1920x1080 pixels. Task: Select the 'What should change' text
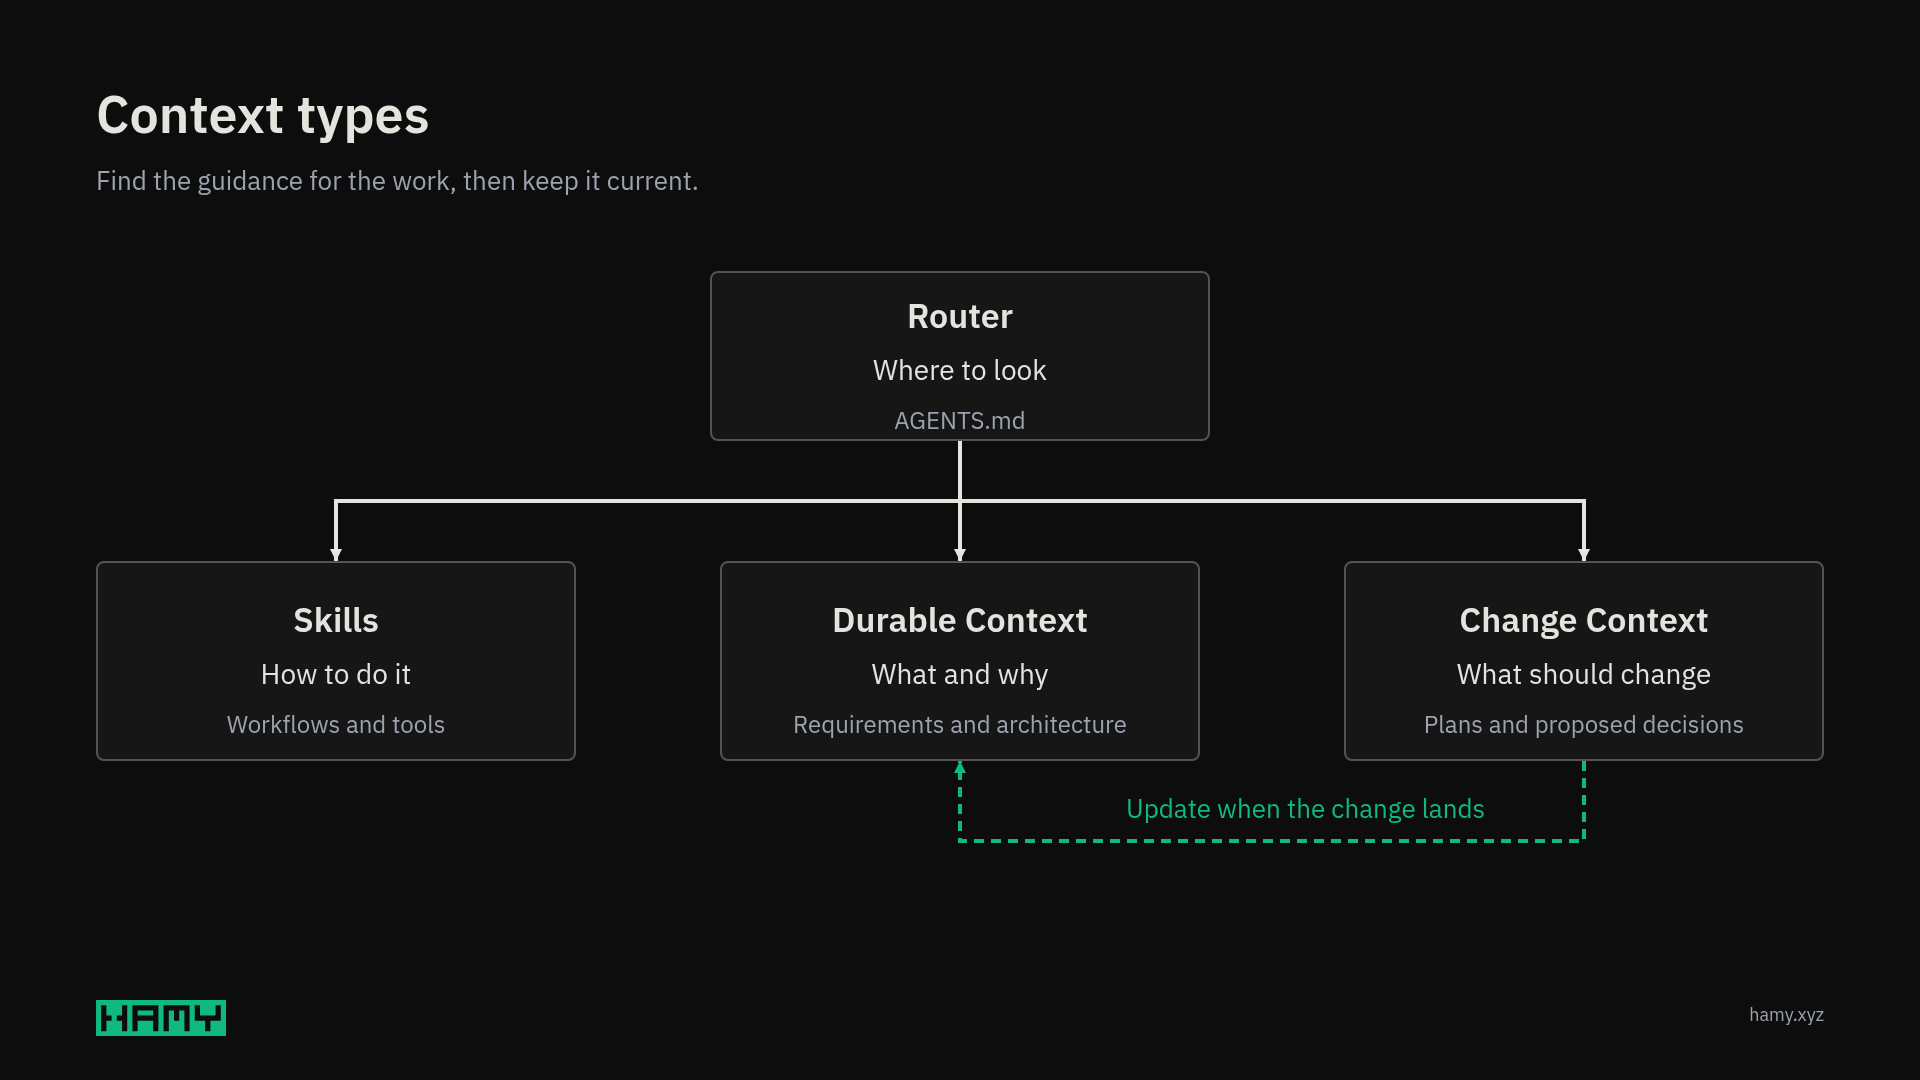1584,675
